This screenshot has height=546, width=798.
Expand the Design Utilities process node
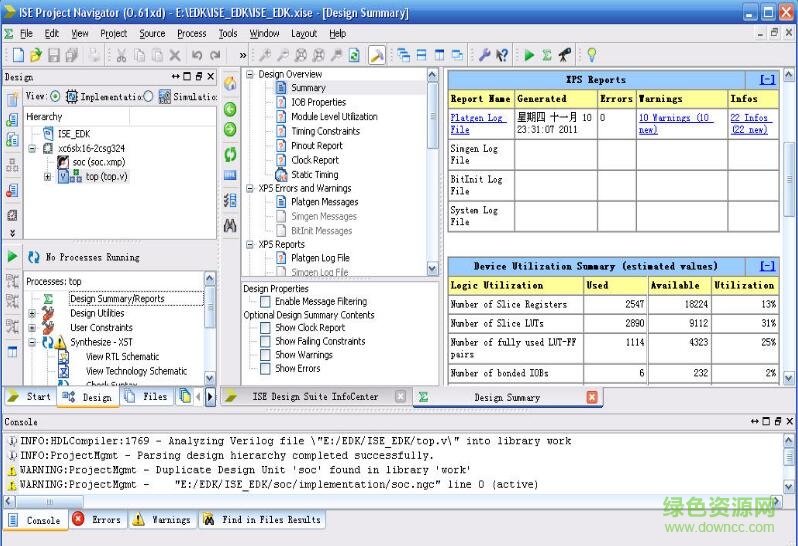pyautogui.click(x=32, y=313)
